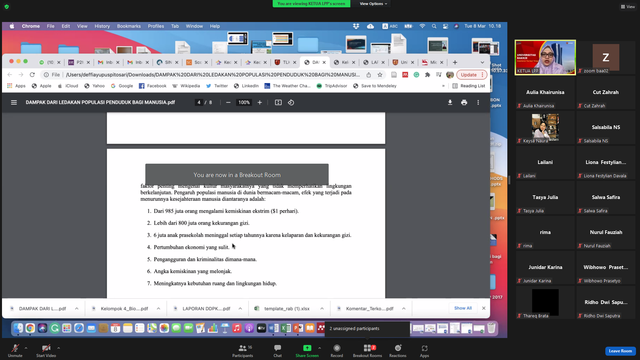Image resolution: width=640 pixels, height=360 pixels.
Task: Open the Profiles menu
Action: (x=156, y=26)
